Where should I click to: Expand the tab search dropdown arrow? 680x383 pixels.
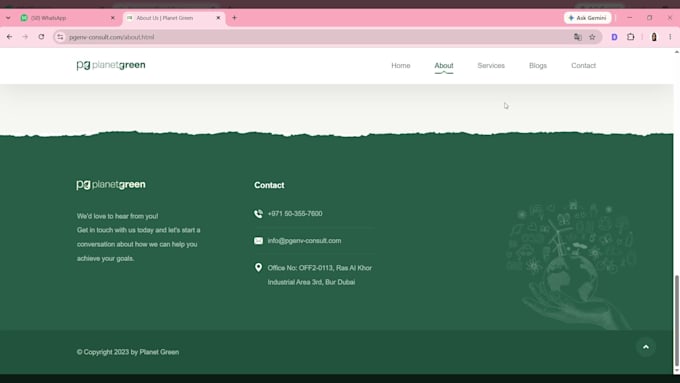click(8, 18)
